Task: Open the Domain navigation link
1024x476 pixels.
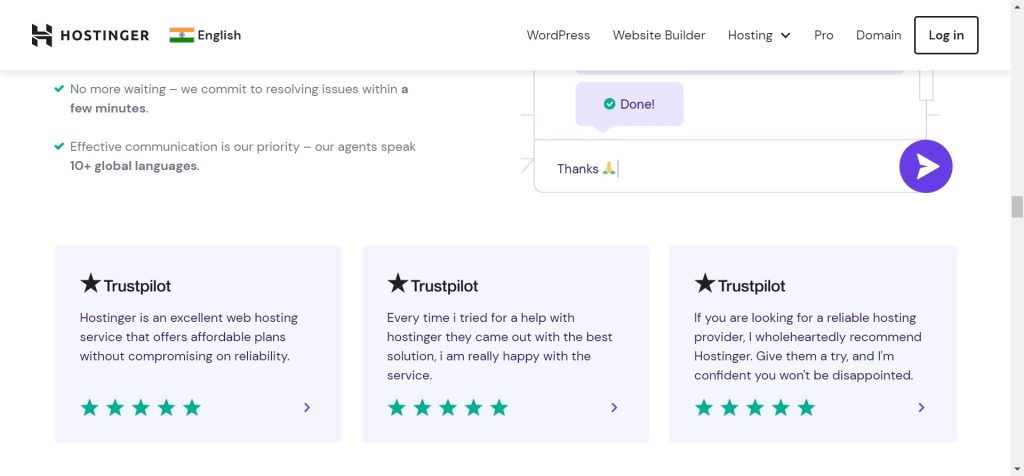Action: coord(878,35)
